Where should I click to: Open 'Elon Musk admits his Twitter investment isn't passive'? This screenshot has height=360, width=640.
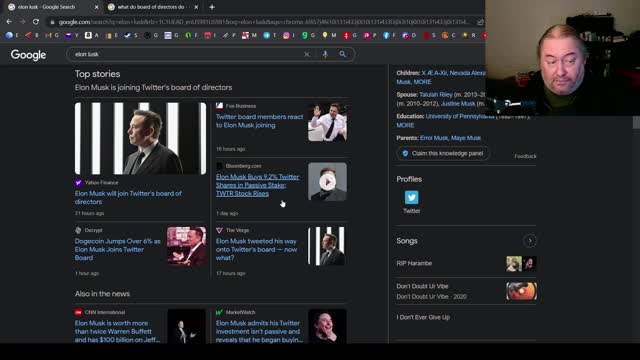click(259, 331)
